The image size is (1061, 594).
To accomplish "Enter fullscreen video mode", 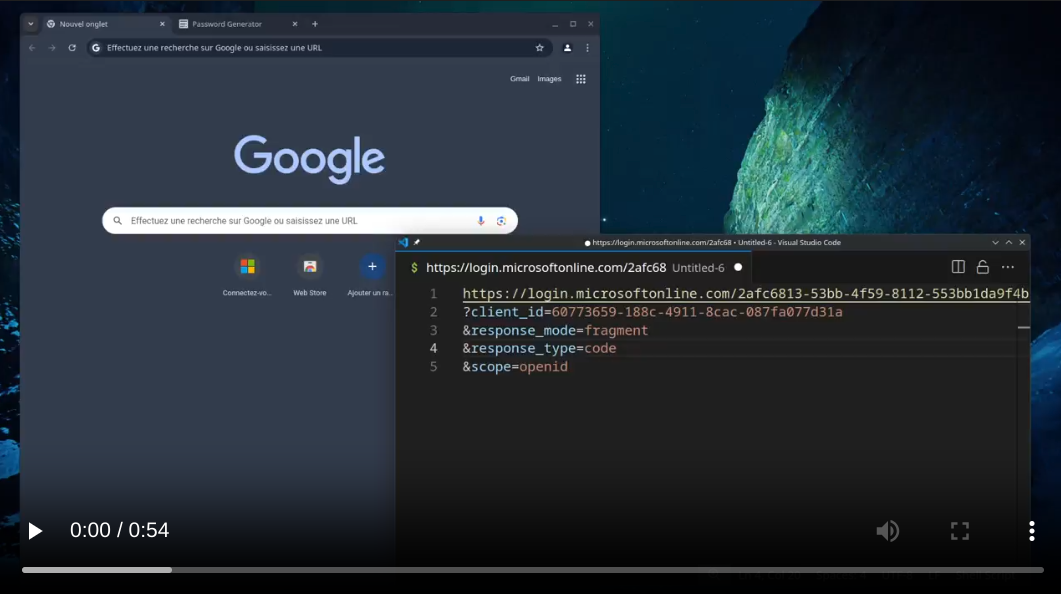I will click(x=960, y=531).
